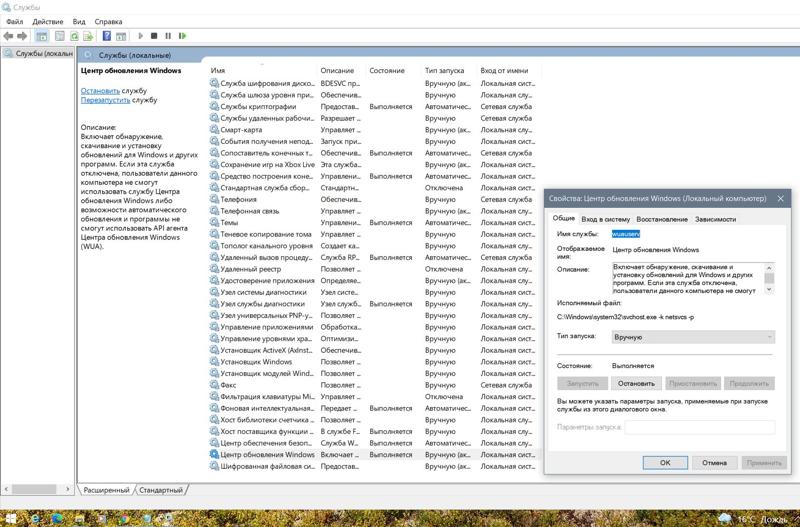Switch to the Зависимости tab
This screenshot has height=527, width=800.
point(715,219)
